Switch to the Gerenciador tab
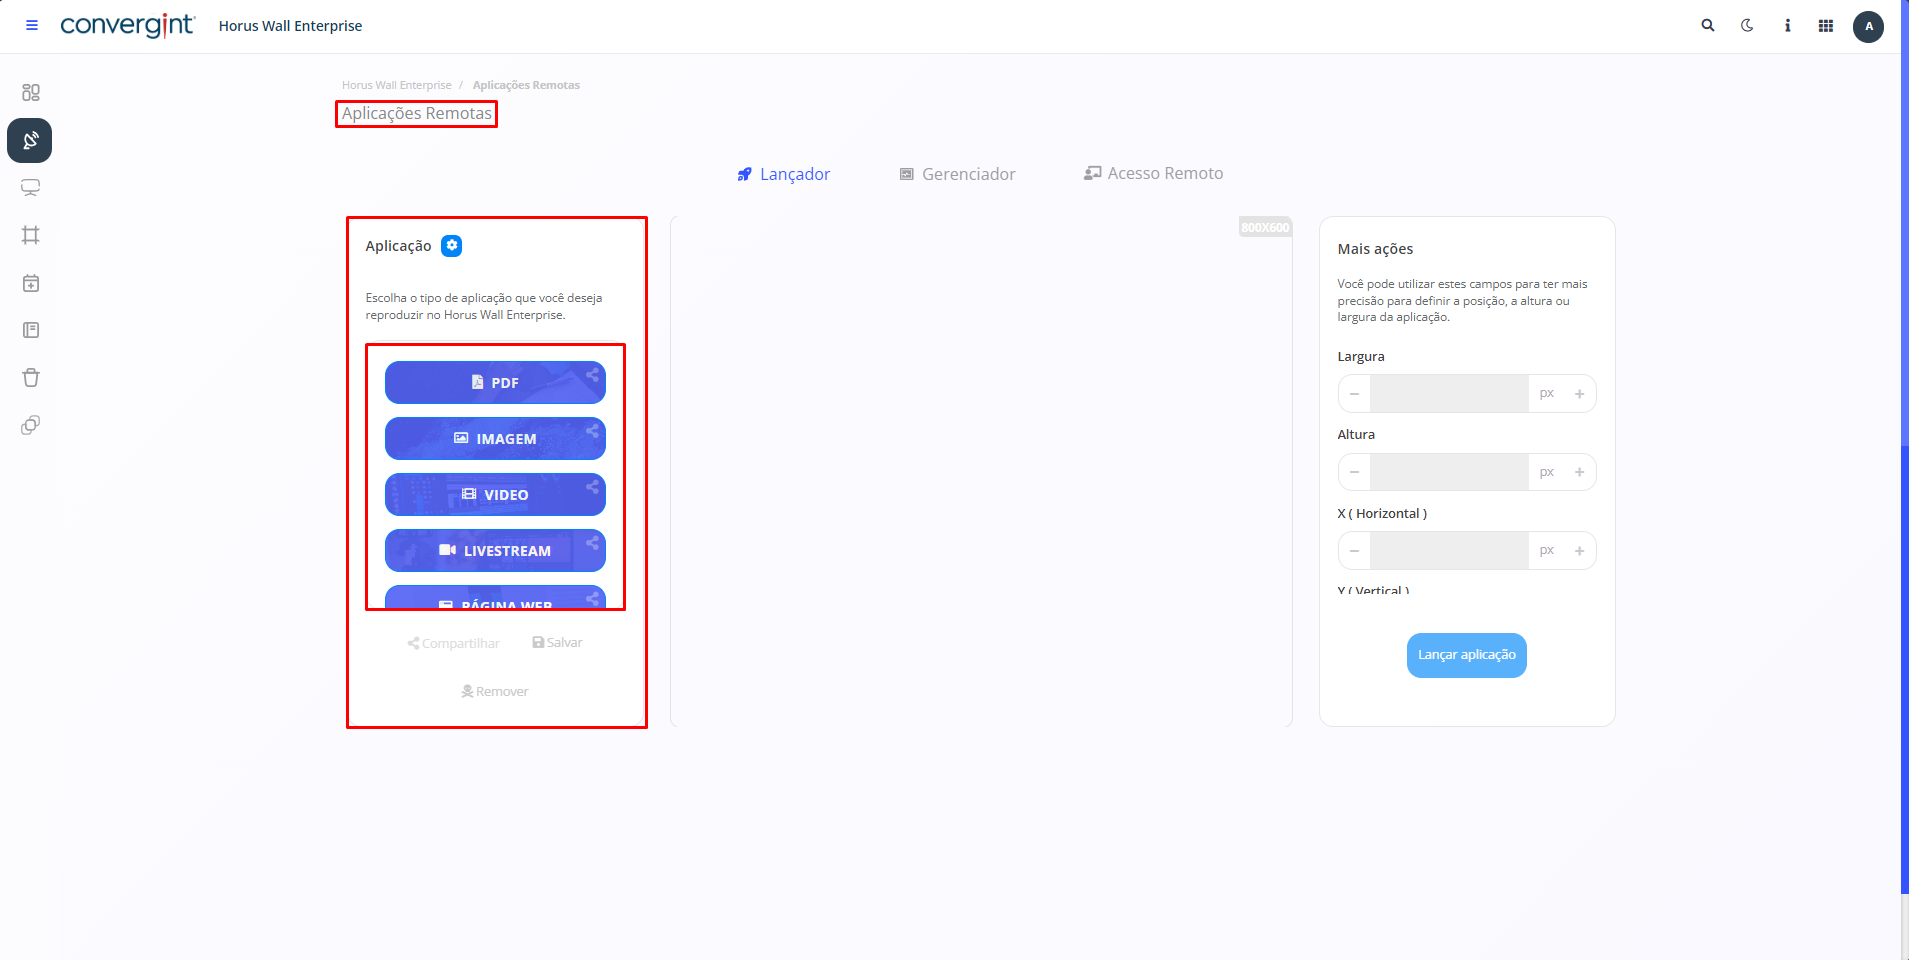This screenshot has width=1909, height=960. click(957, 174)
